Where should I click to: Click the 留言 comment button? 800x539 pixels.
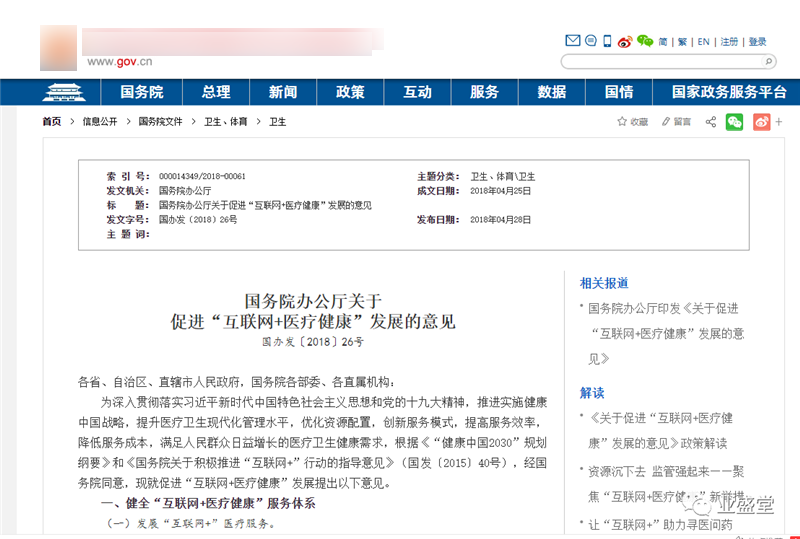click(675, 122)
